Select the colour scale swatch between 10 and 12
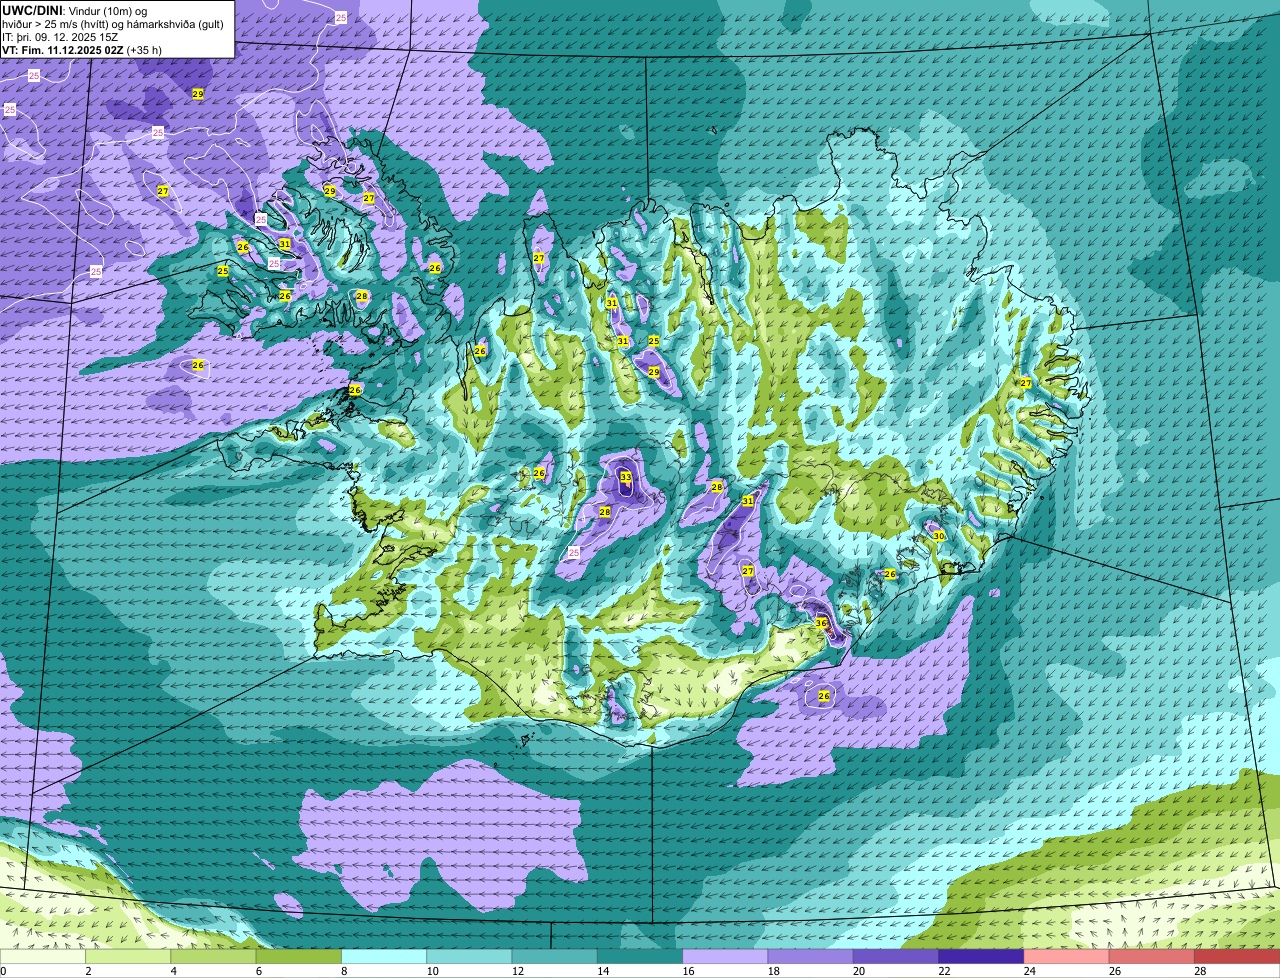This screenshot has width=1280, height=978. click(469, 957)
